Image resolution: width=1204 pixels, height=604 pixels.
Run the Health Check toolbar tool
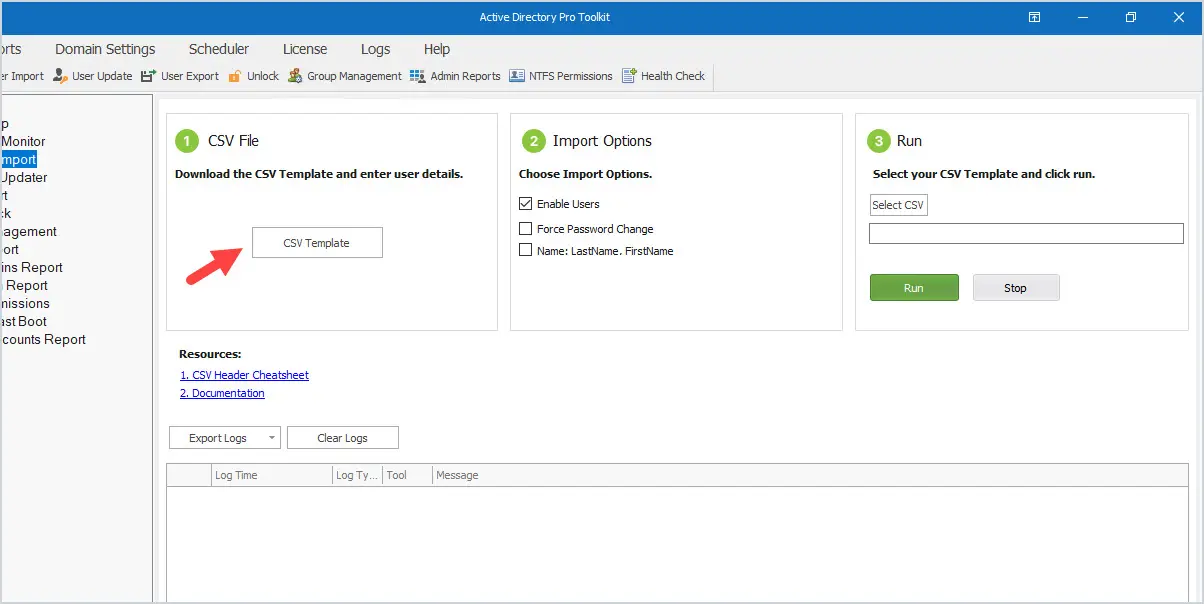point(664,76)
